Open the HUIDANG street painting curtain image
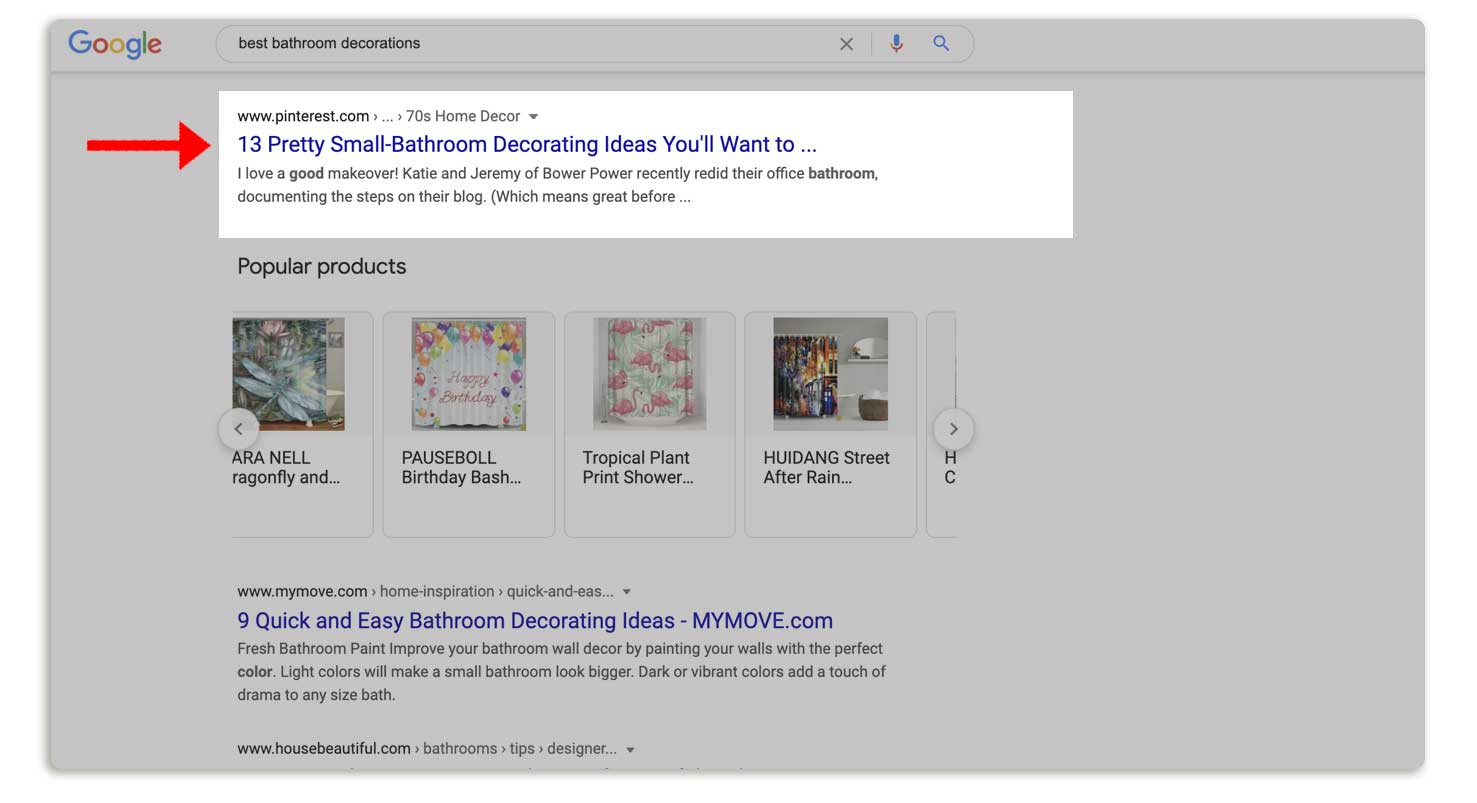Viewport: 1477px width, 803px height. [x=831, y=374]
